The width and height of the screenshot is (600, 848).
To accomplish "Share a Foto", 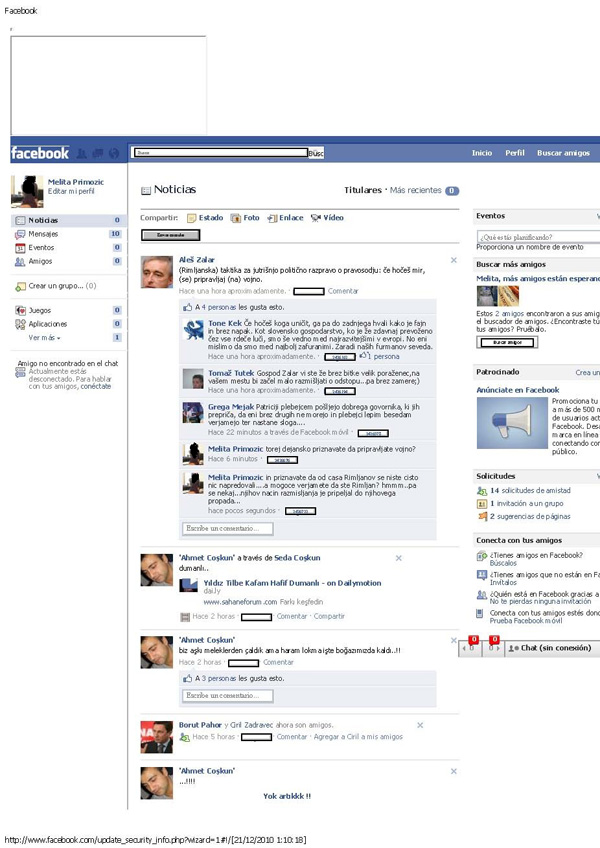I will (245, 218).
